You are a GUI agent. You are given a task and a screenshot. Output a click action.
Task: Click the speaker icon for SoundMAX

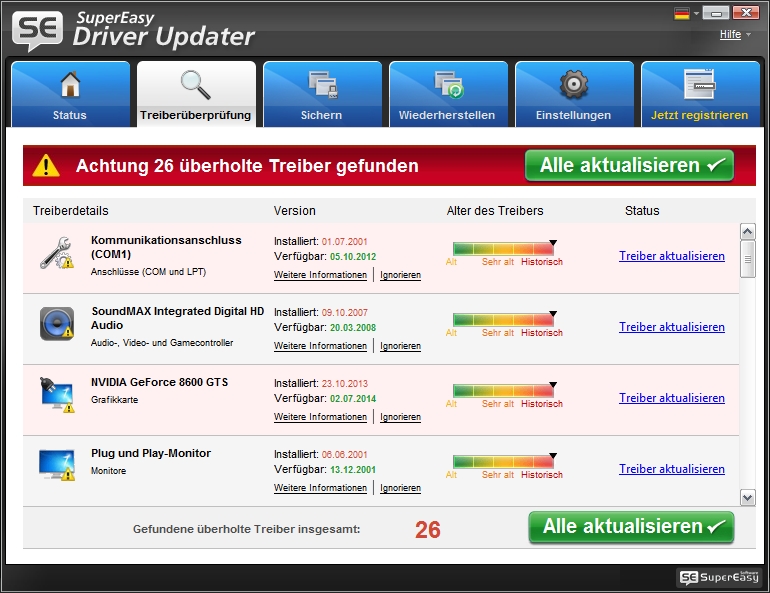[57, 324]
